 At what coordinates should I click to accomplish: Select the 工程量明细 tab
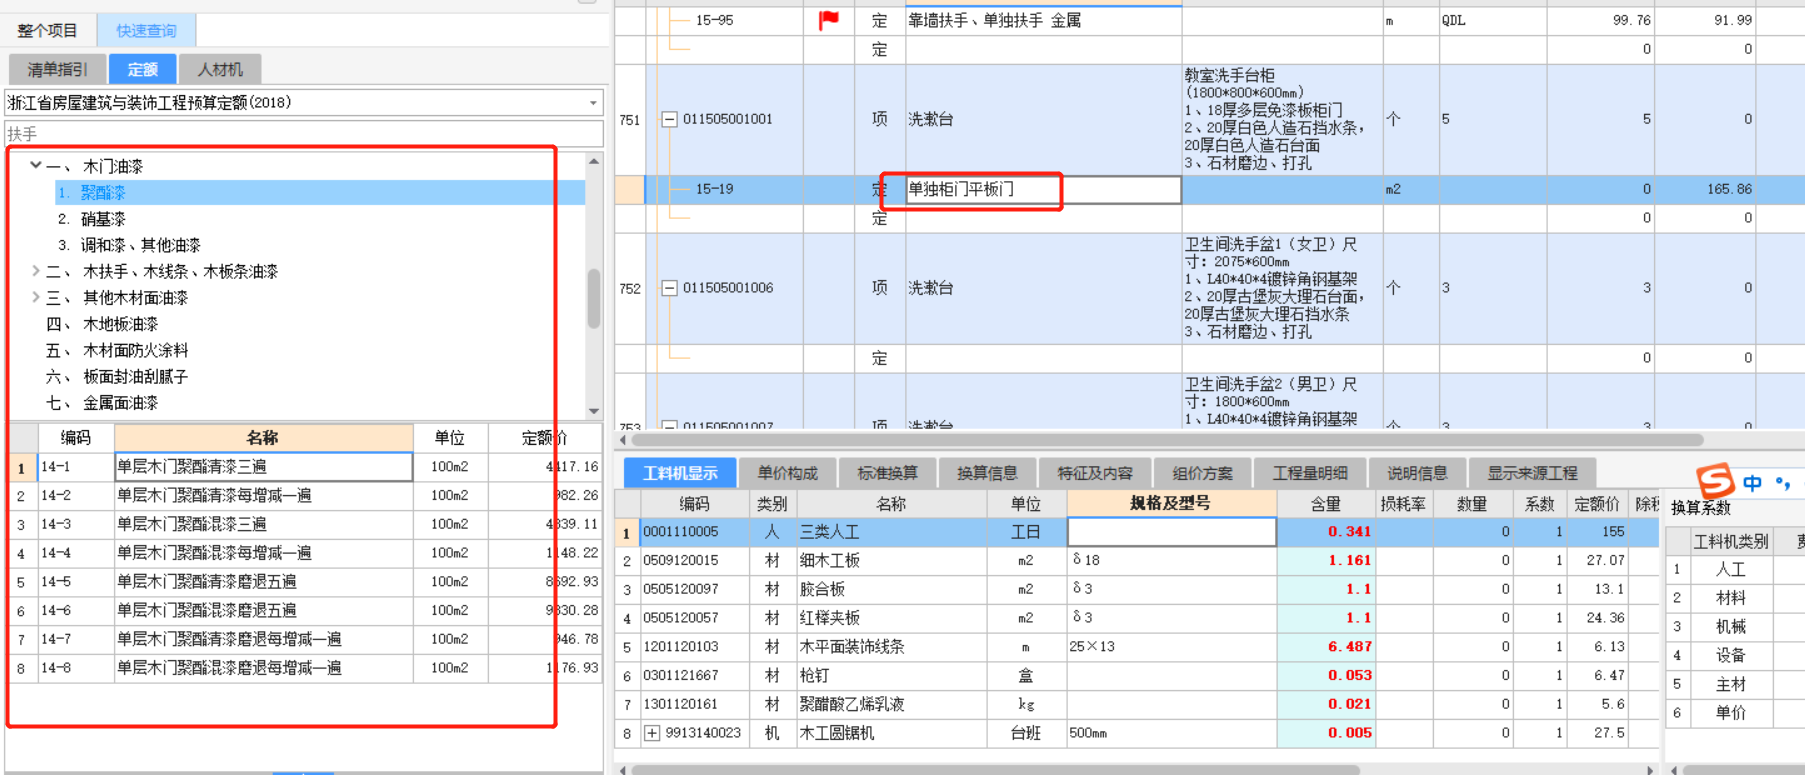1310,473
